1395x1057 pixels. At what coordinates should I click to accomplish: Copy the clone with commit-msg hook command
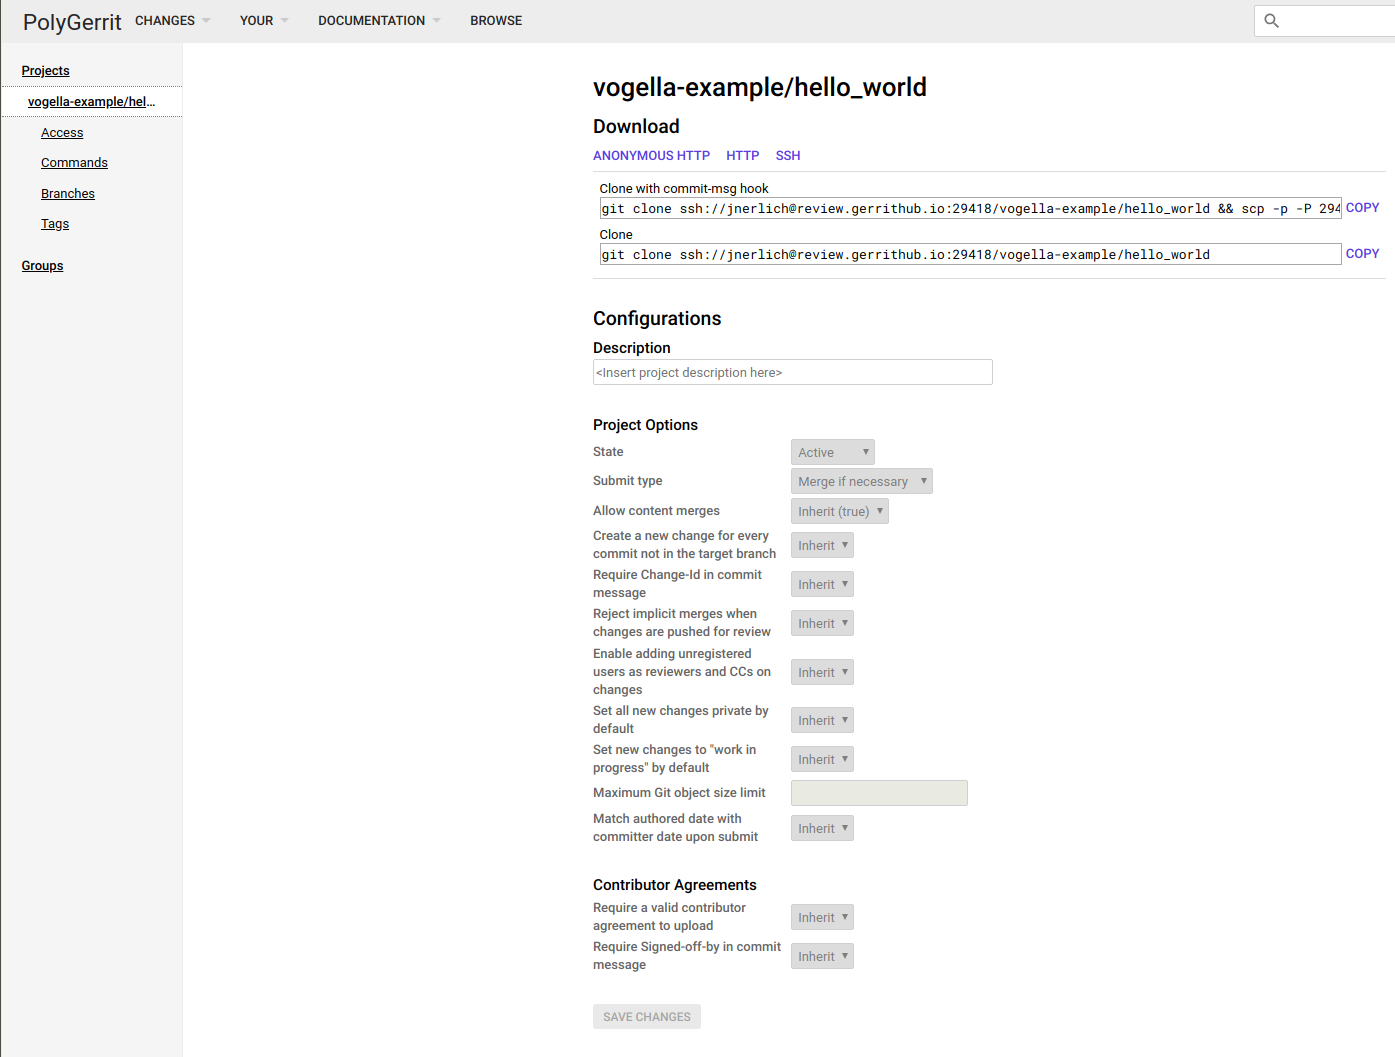1361,208
